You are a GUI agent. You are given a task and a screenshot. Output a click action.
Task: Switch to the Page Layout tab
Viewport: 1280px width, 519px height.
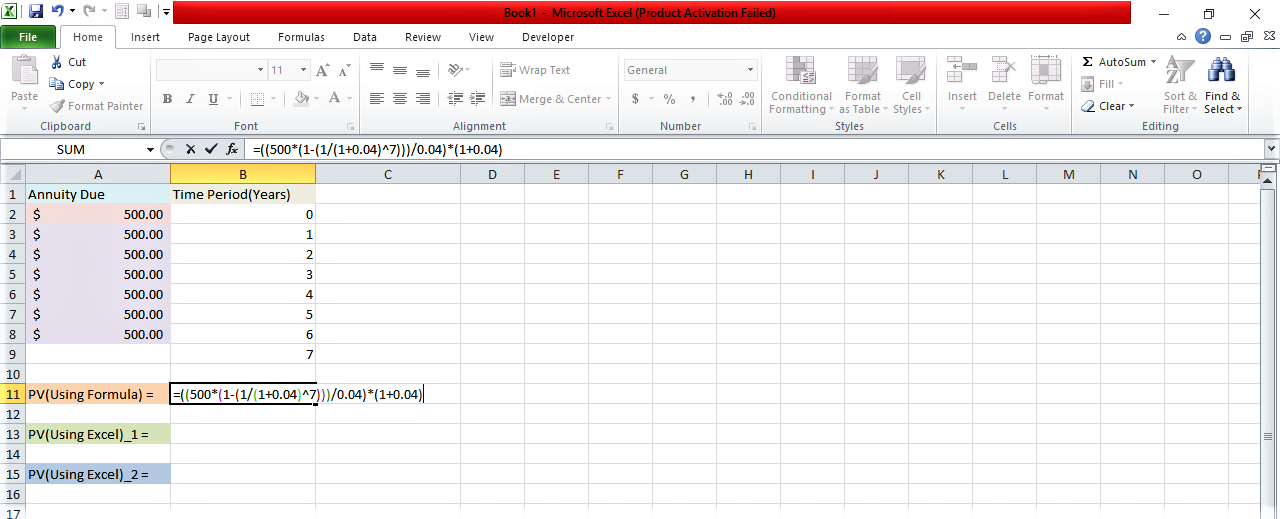pos(219,37)
